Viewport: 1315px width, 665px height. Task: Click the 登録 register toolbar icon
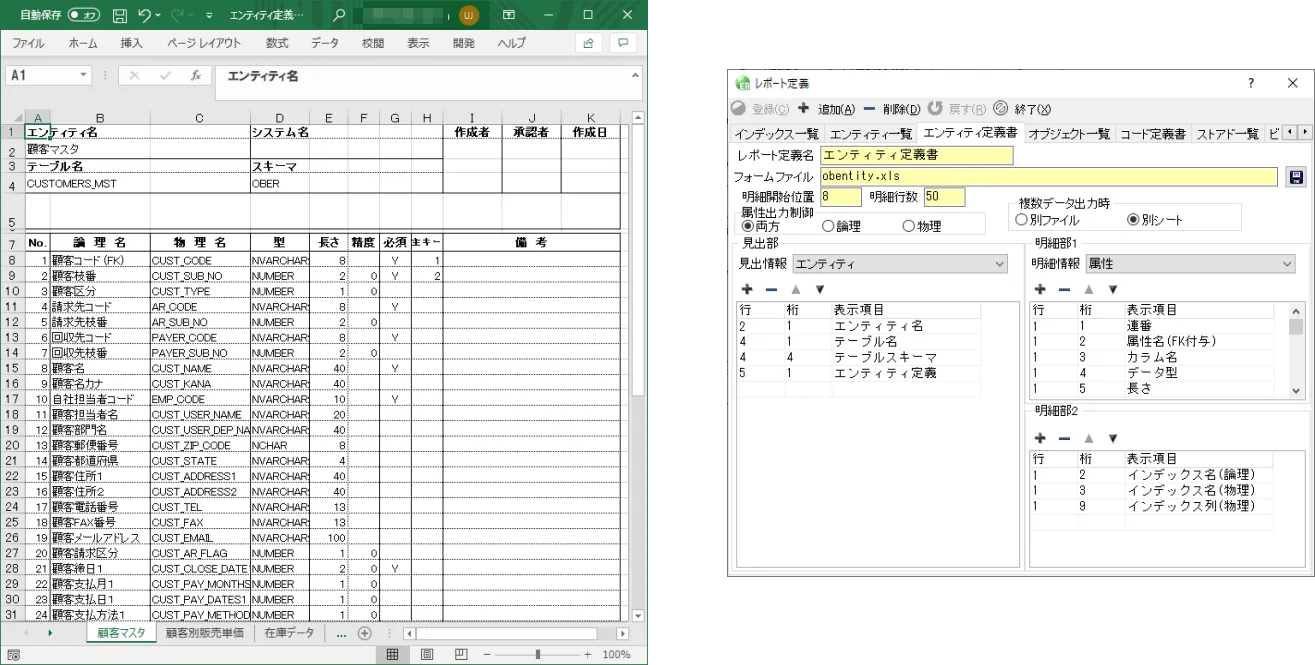click(761, 109)
